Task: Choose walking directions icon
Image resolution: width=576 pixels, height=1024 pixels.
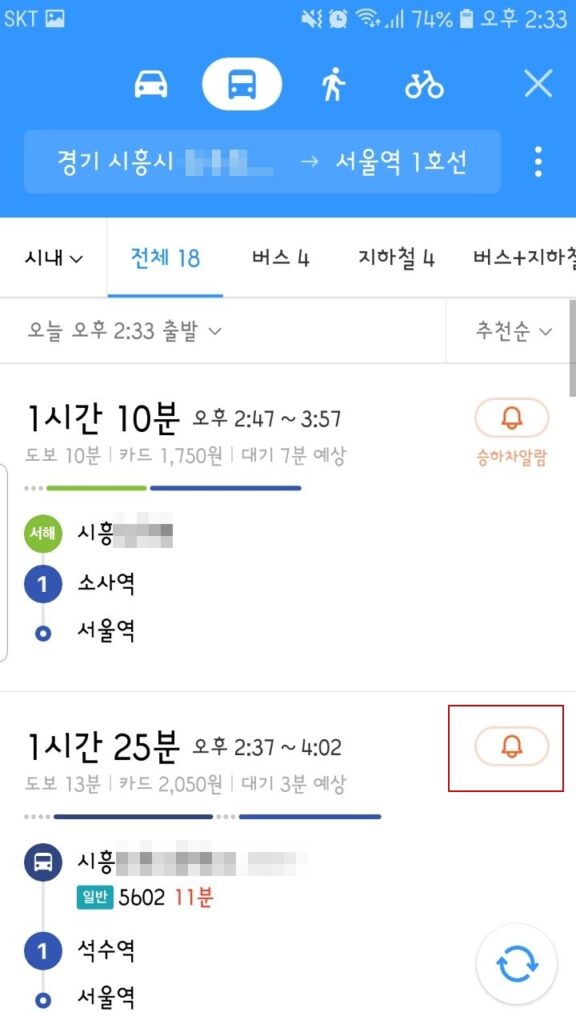Action: (x=334, y=84)
